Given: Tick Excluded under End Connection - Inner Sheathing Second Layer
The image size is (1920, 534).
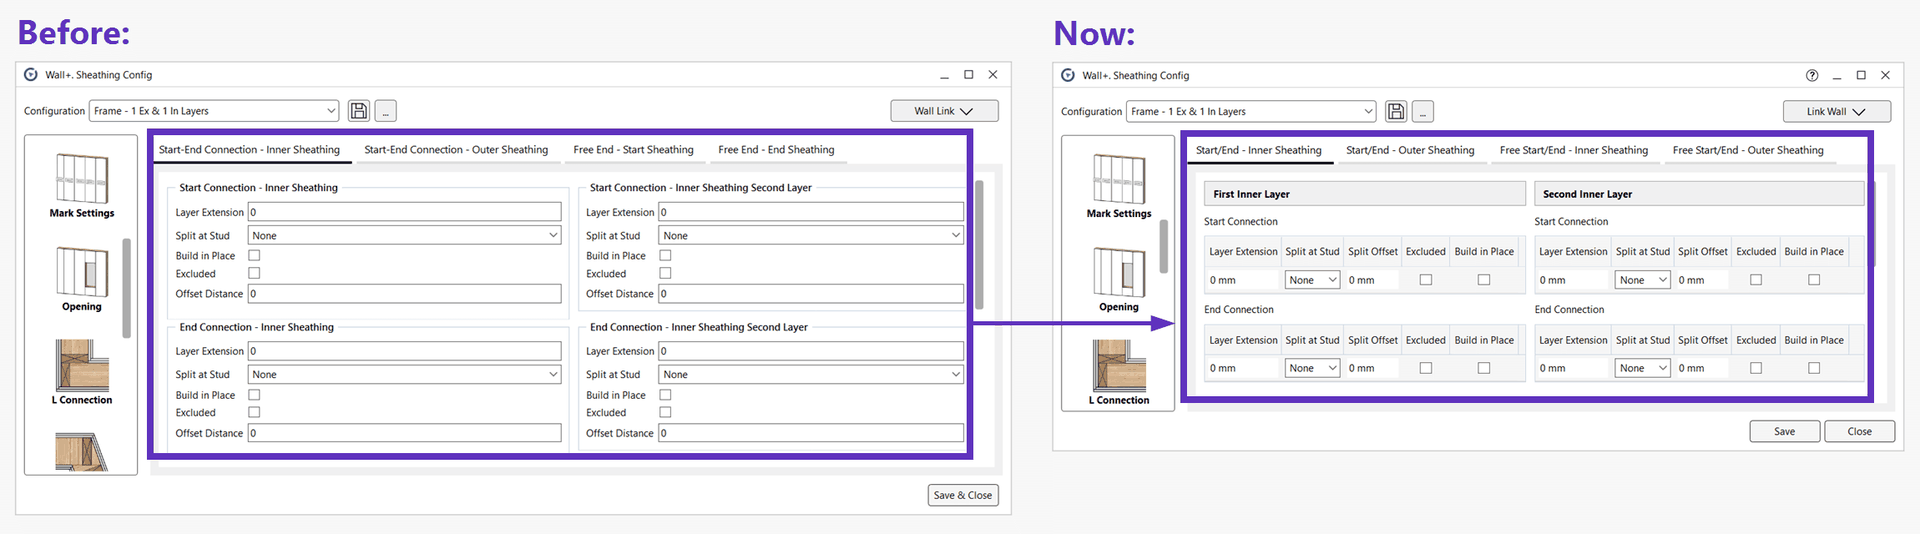Looking at the screenshot, I should [665, 412].
